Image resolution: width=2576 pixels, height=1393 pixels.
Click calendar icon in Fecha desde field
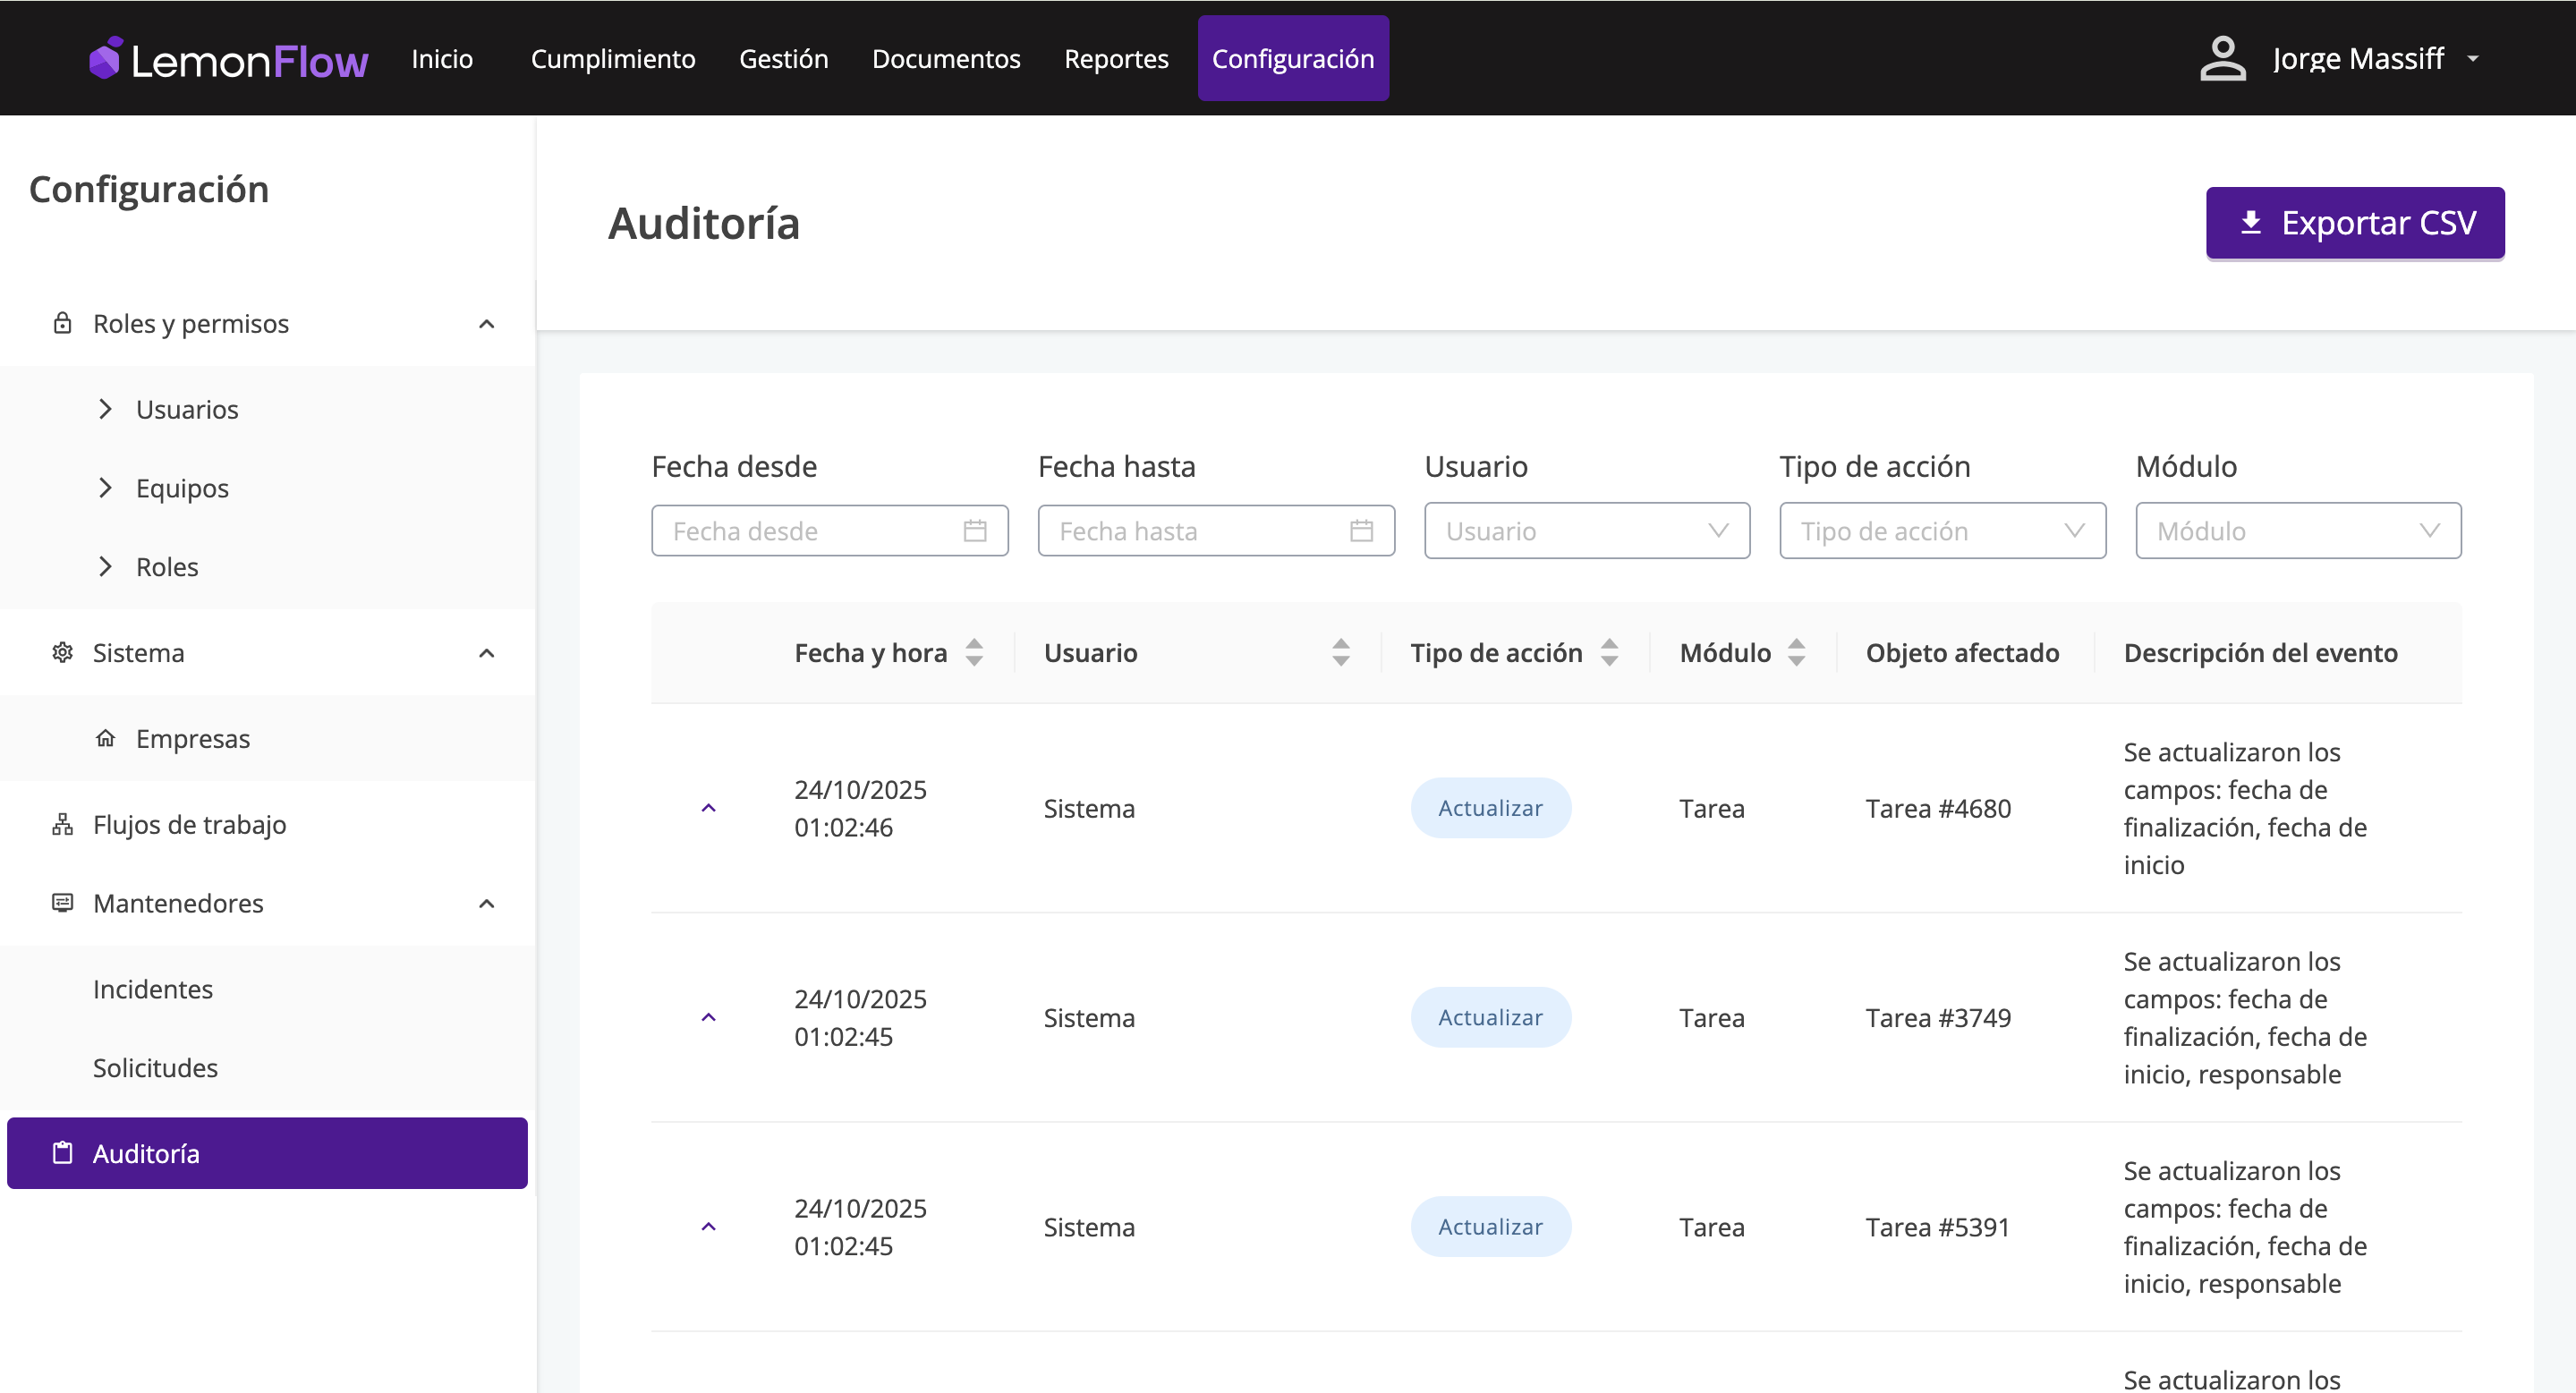coord(974,531)
